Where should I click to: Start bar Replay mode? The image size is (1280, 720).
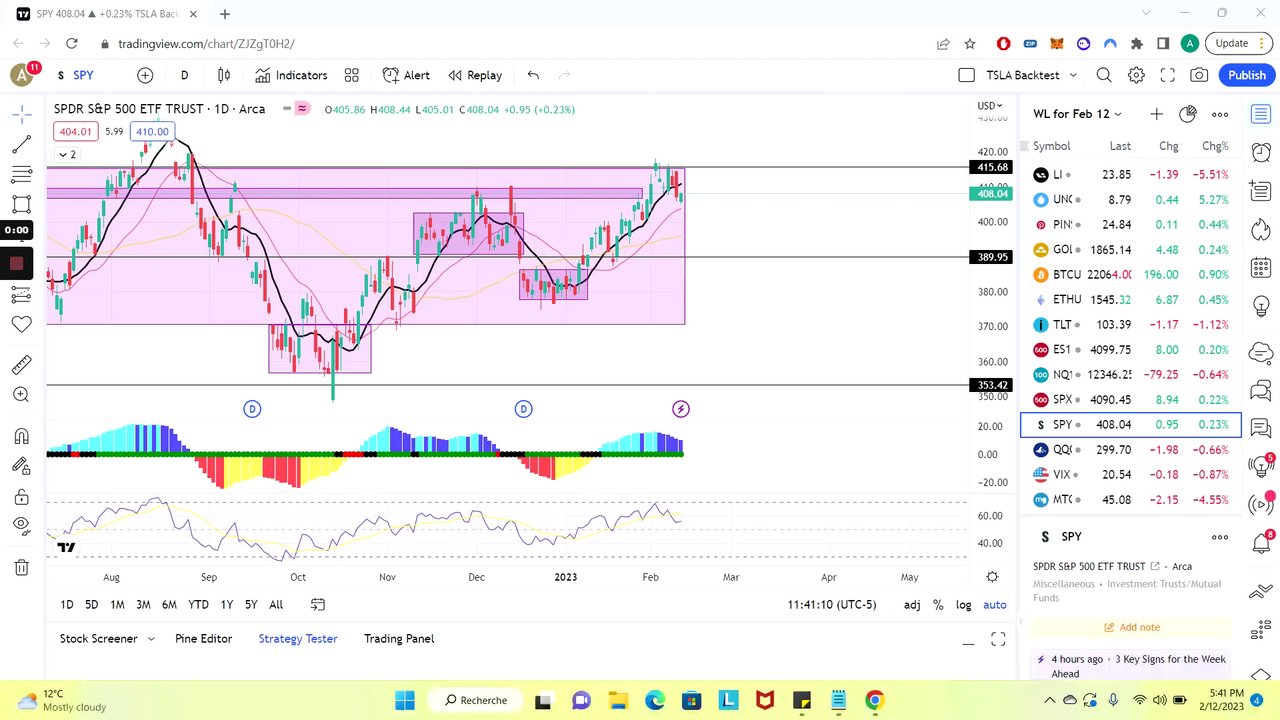[475, 75]
